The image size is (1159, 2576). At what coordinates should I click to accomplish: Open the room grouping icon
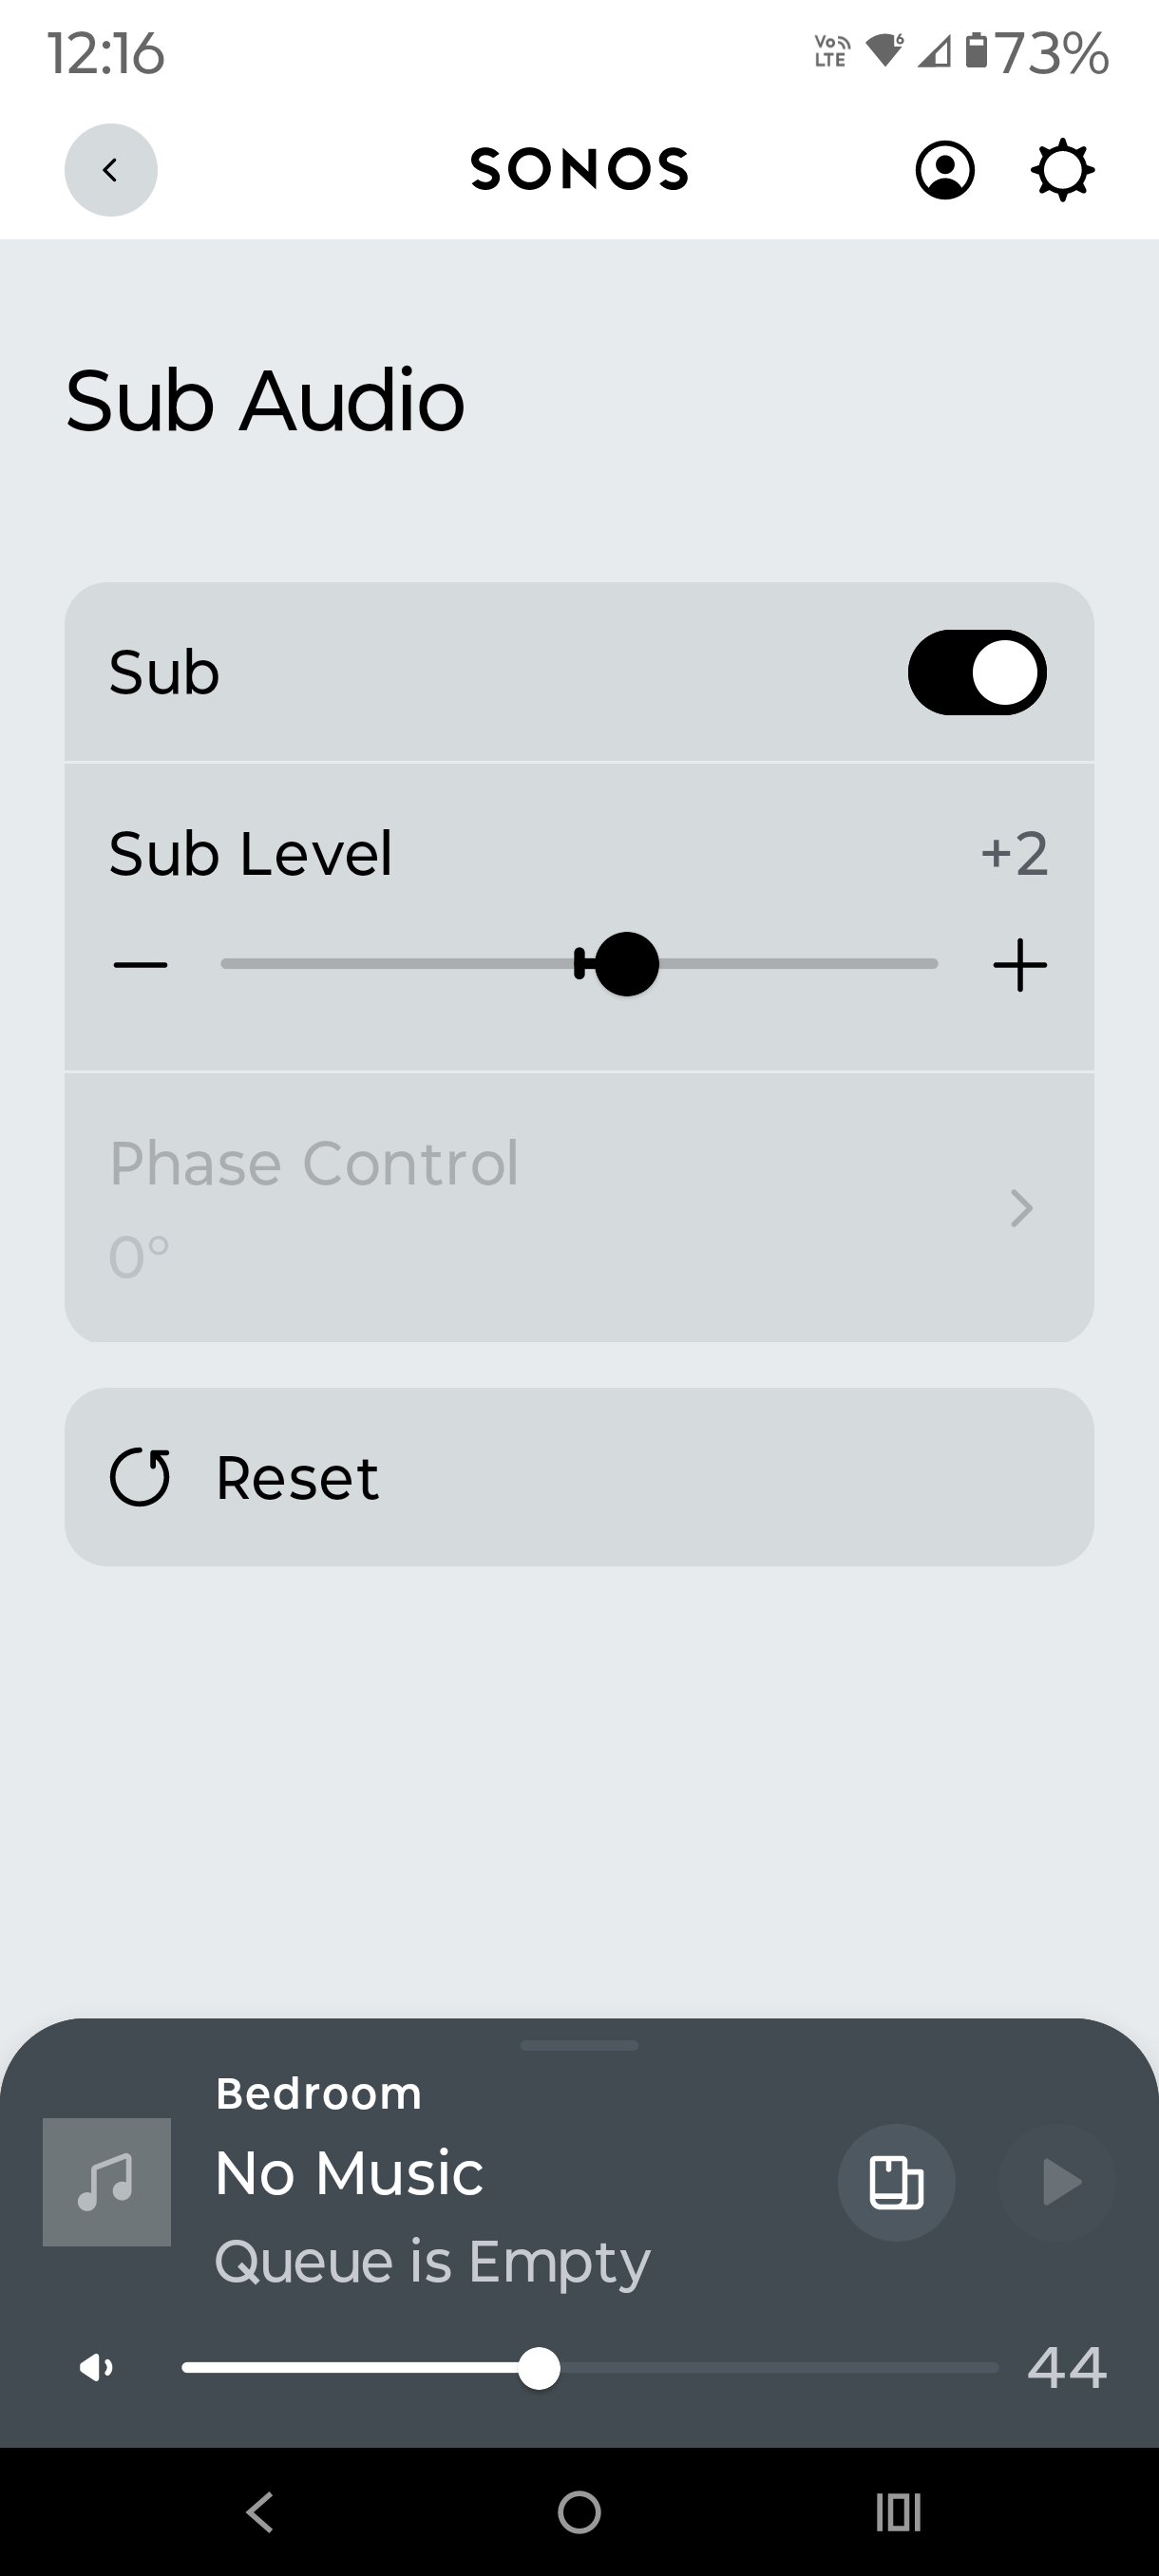pos(896,2182)
